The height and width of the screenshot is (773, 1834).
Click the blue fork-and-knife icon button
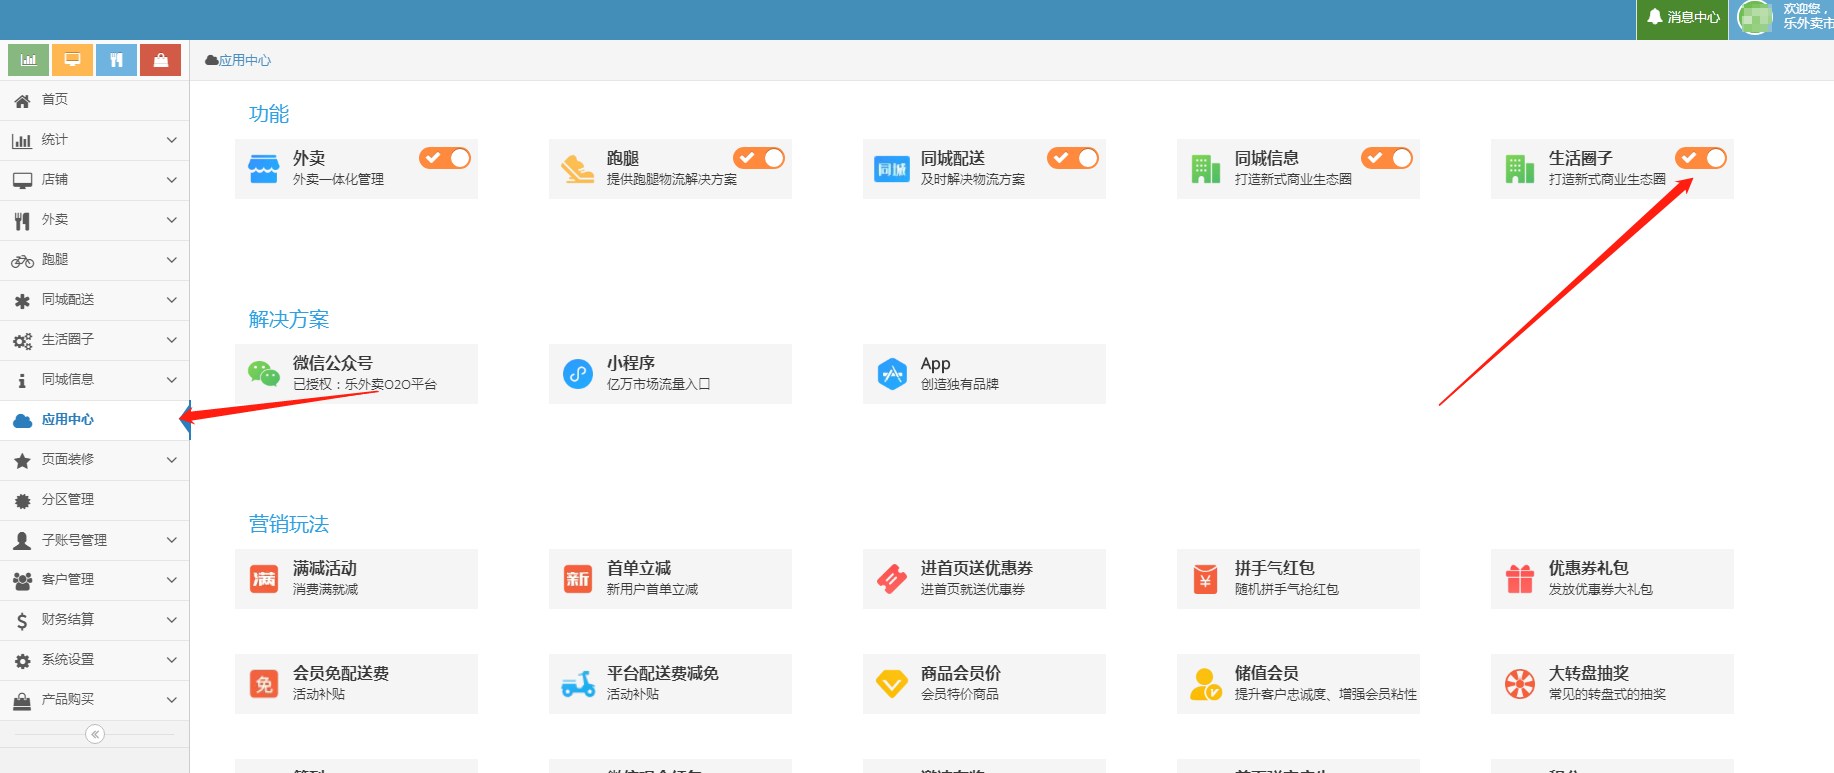[x=116, y=60]
